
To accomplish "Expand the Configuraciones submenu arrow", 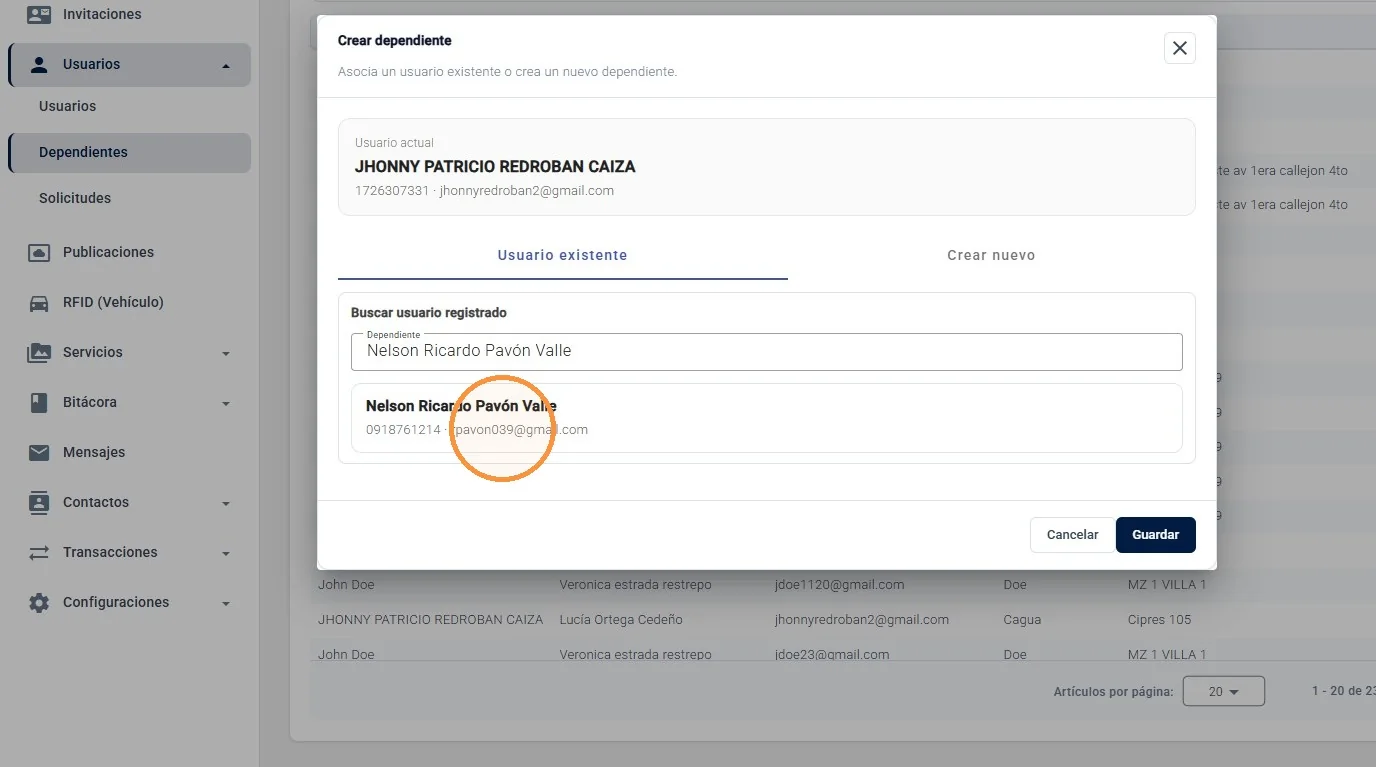I will [x=226, y=604].
